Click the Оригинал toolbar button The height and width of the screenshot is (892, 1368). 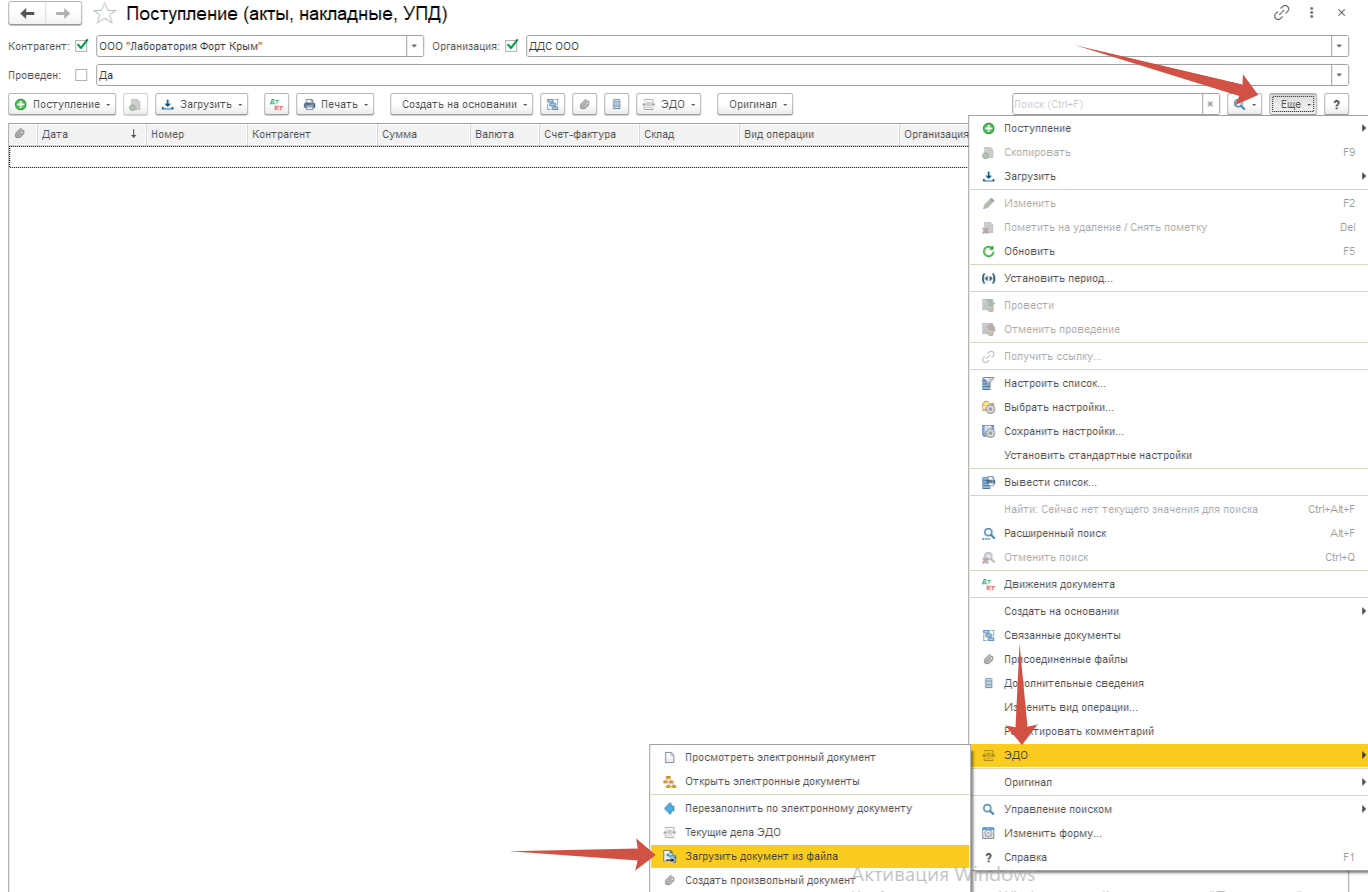pyautogui.click(x=755, y=104)
